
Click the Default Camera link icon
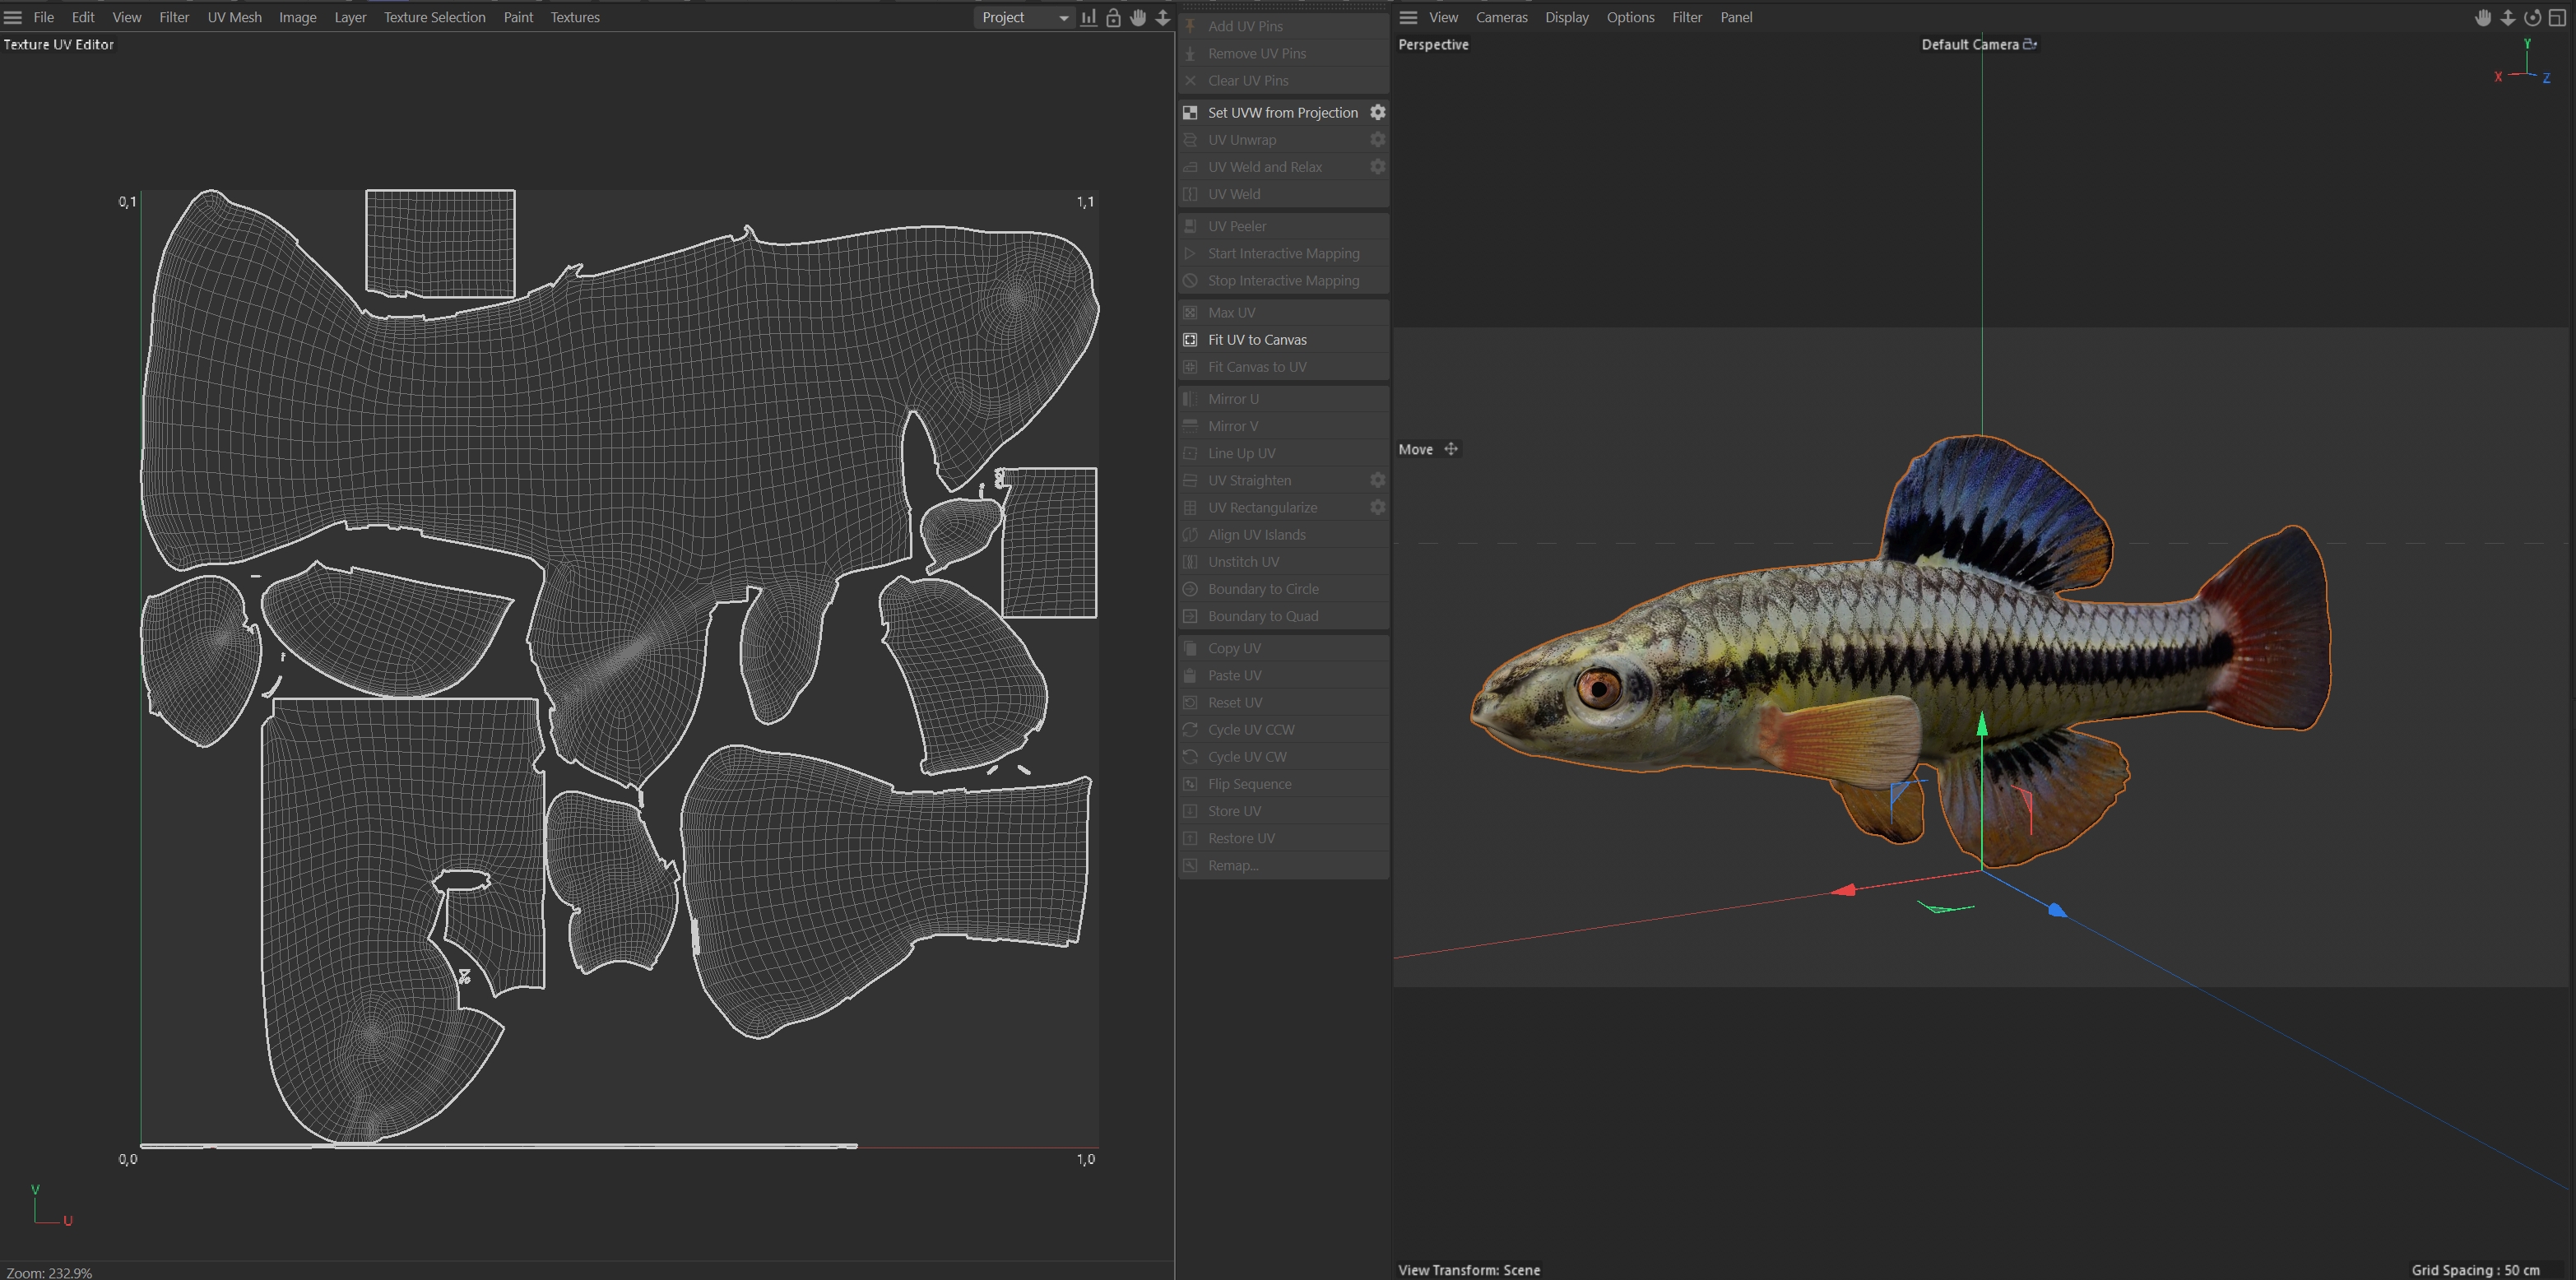pos(2030,44)
